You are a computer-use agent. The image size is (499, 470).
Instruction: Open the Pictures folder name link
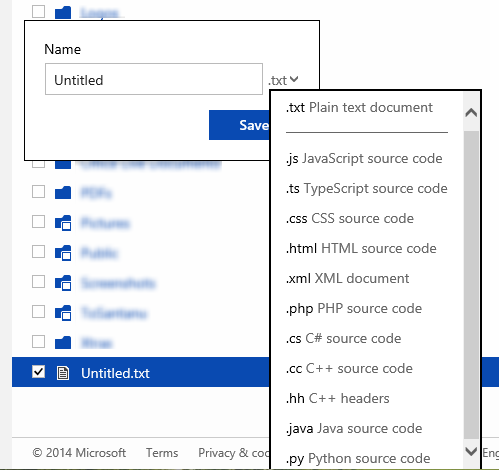coord(105,223)
